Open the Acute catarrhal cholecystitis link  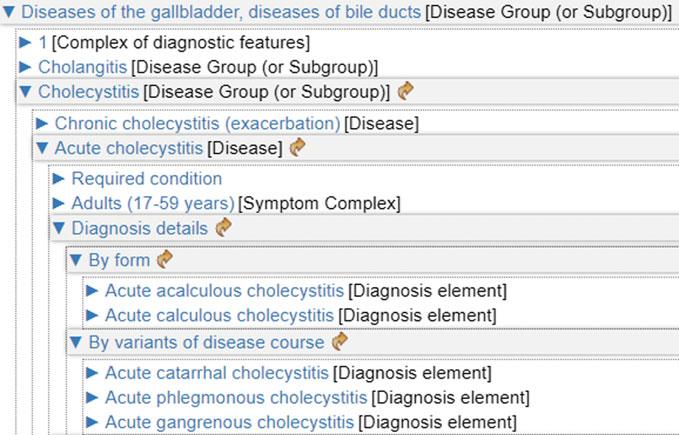[216, 373]
